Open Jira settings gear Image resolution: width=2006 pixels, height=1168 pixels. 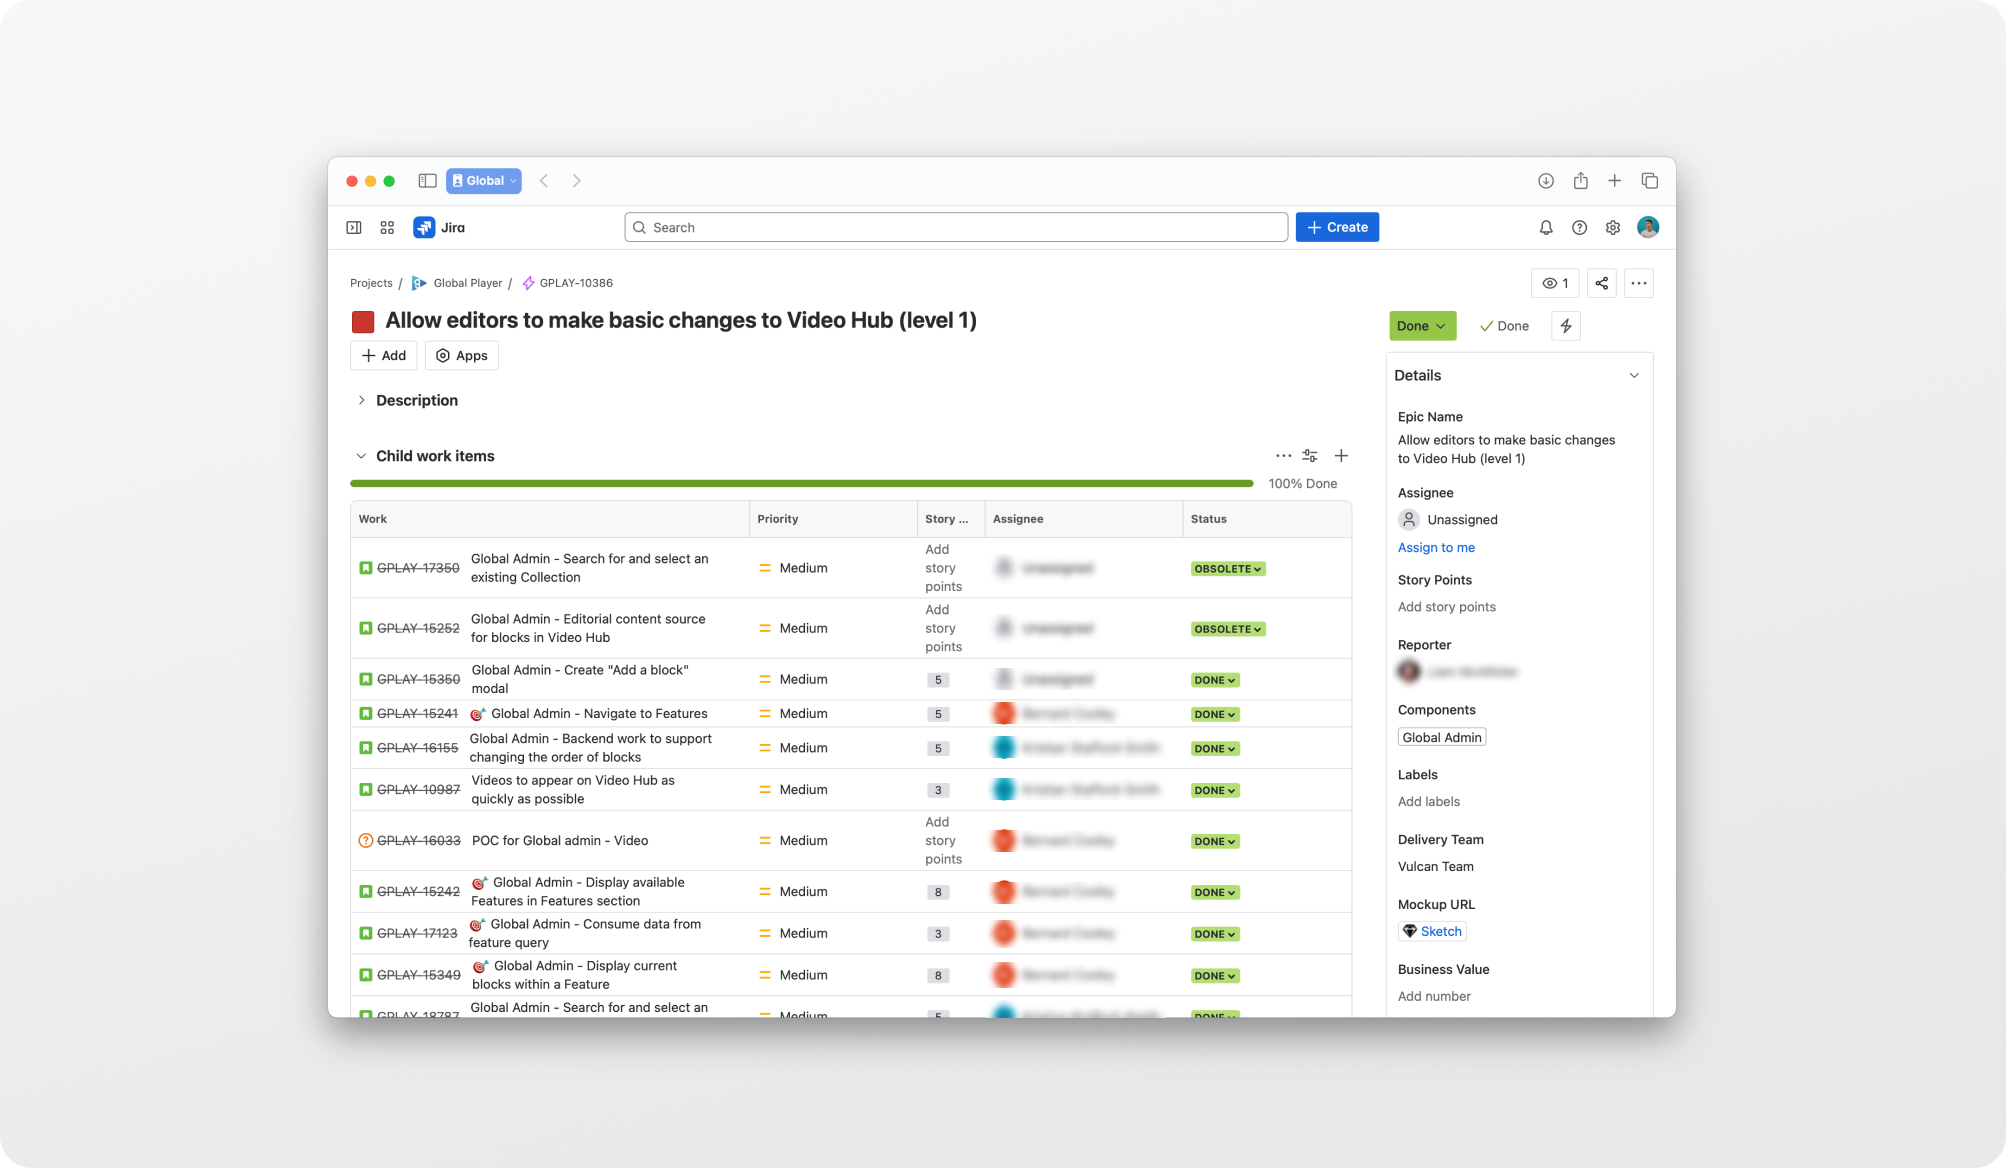coord(1613,228)
